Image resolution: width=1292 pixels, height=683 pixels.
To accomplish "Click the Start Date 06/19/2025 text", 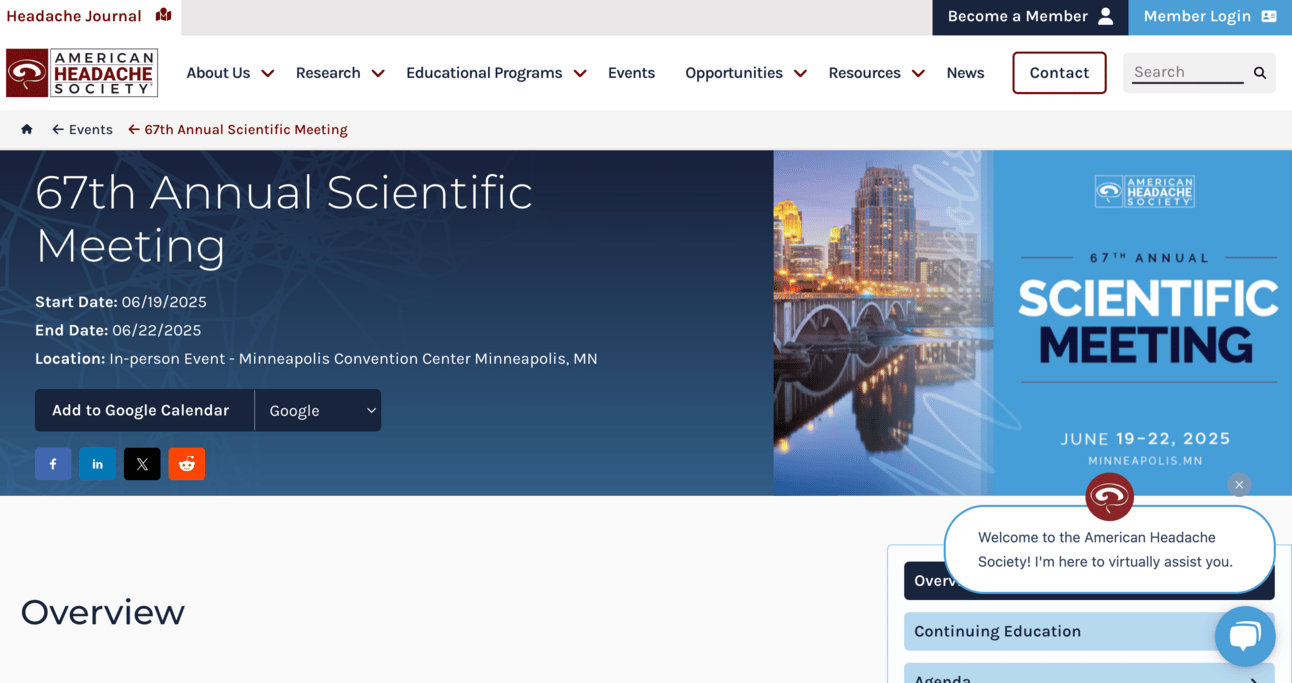I will click(x=121, y=302).
